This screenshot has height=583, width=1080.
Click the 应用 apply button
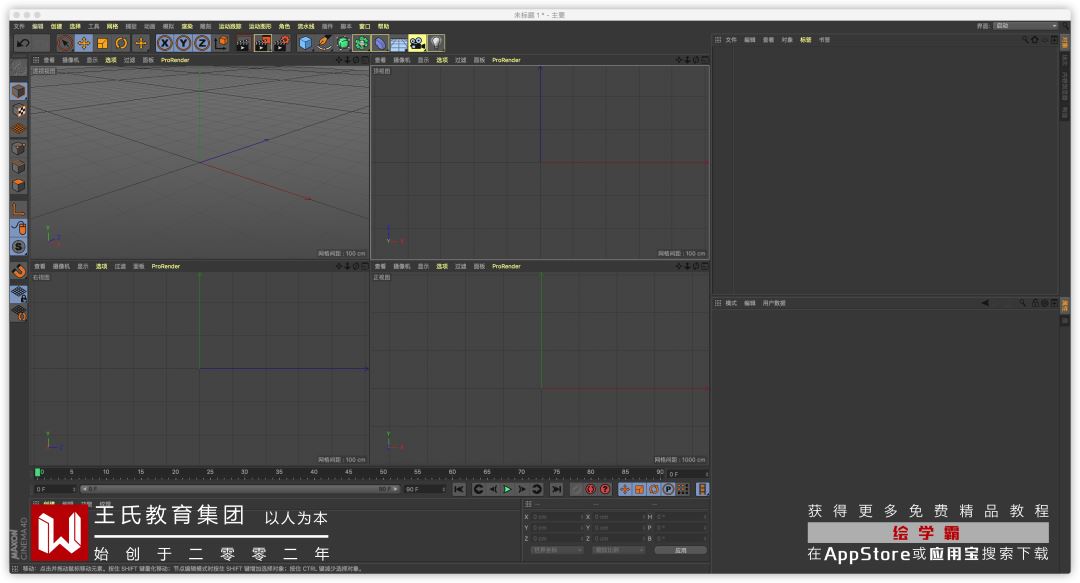[681, 550]
